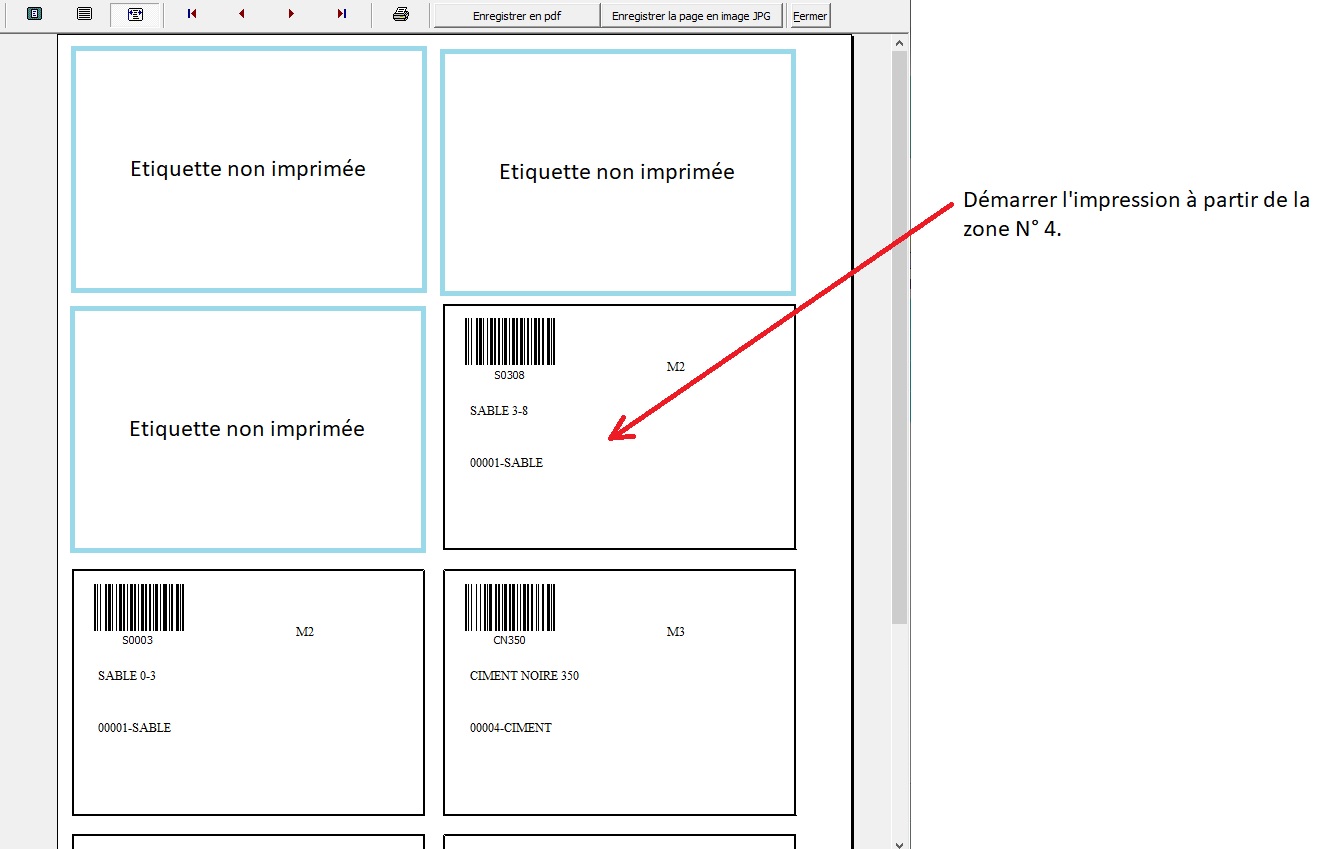Screen dimensions: 1320x849
Task: Click the 00004-CIMENT text
Action: [x=511, y=728]
